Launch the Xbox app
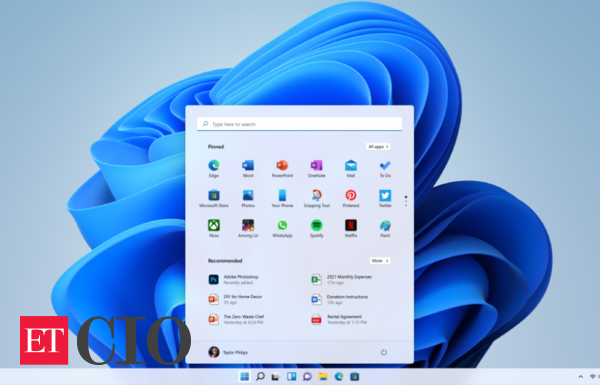 pos(214,228)
